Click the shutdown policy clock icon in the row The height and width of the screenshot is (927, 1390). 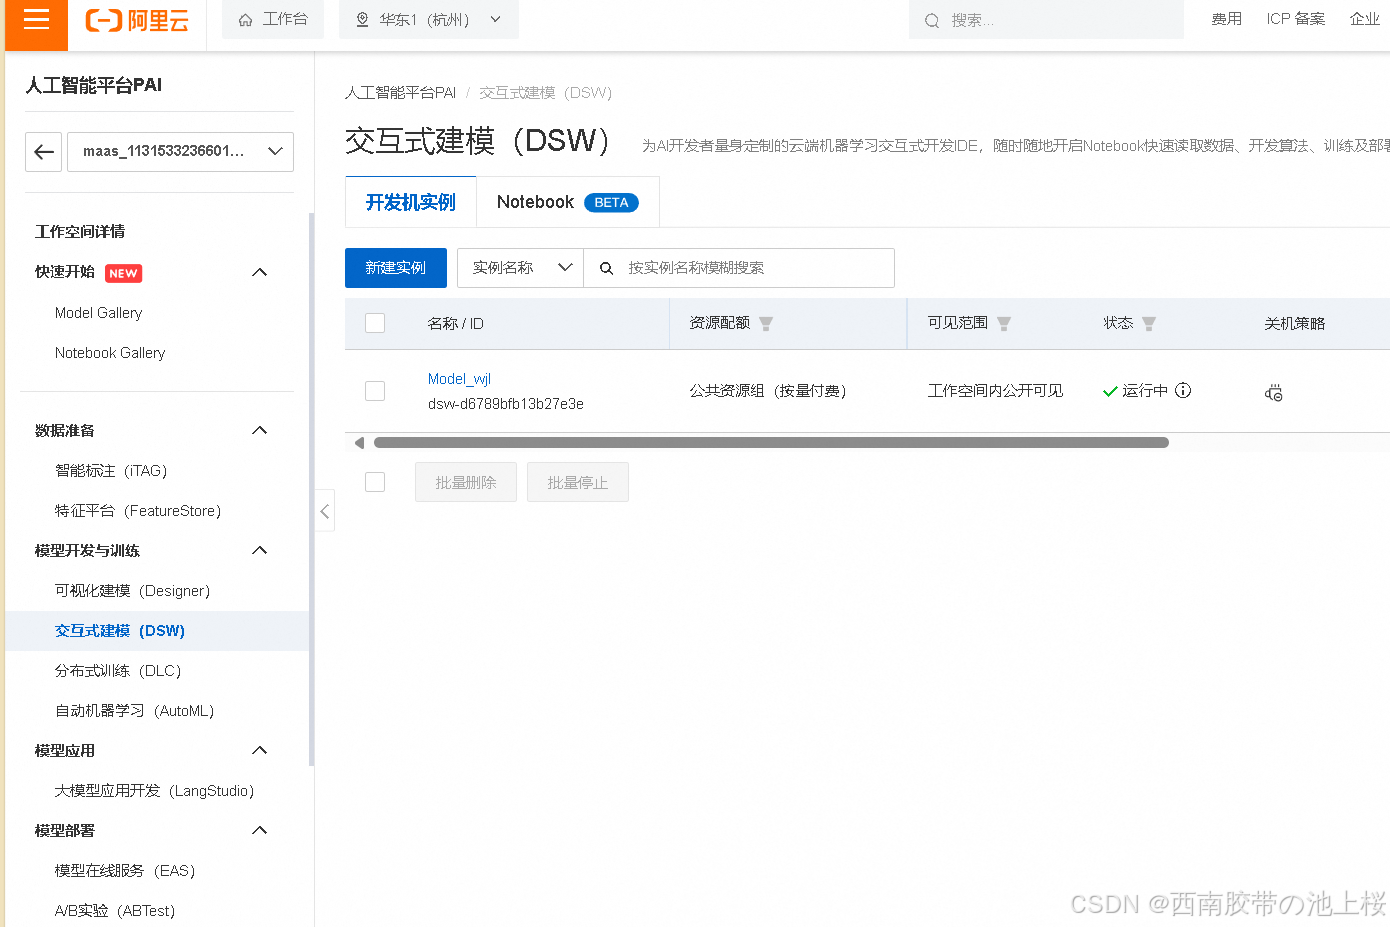1273,393
